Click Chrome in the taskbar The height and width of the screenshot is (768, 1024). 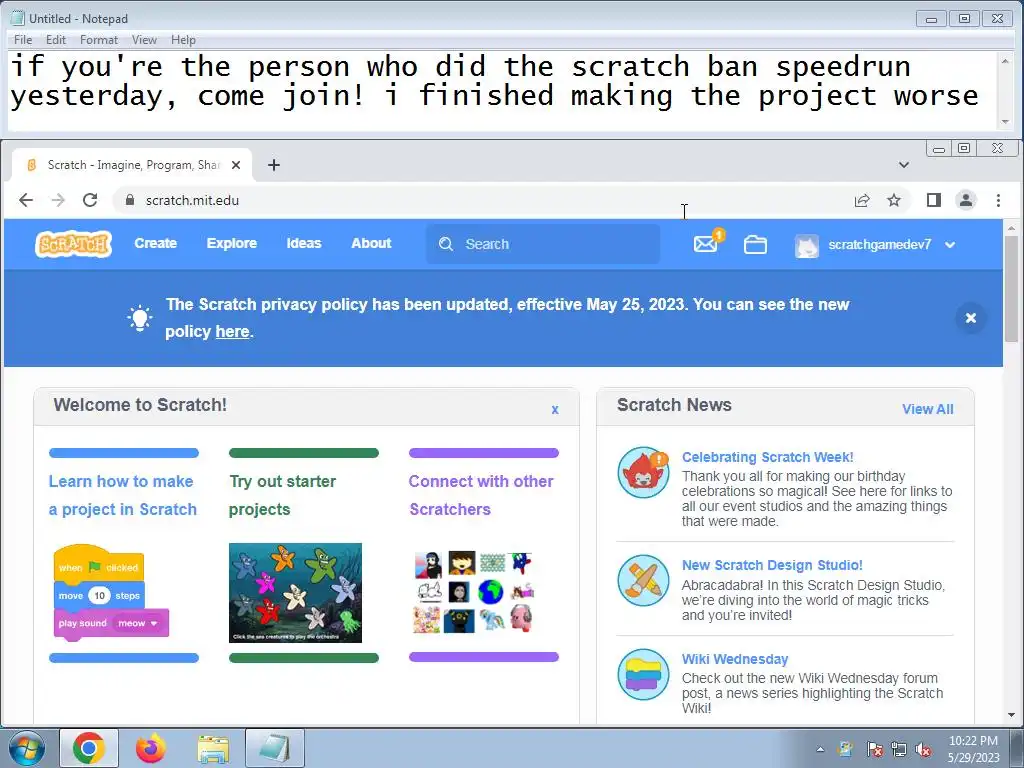pyautogui.click(x=89, y=748)
